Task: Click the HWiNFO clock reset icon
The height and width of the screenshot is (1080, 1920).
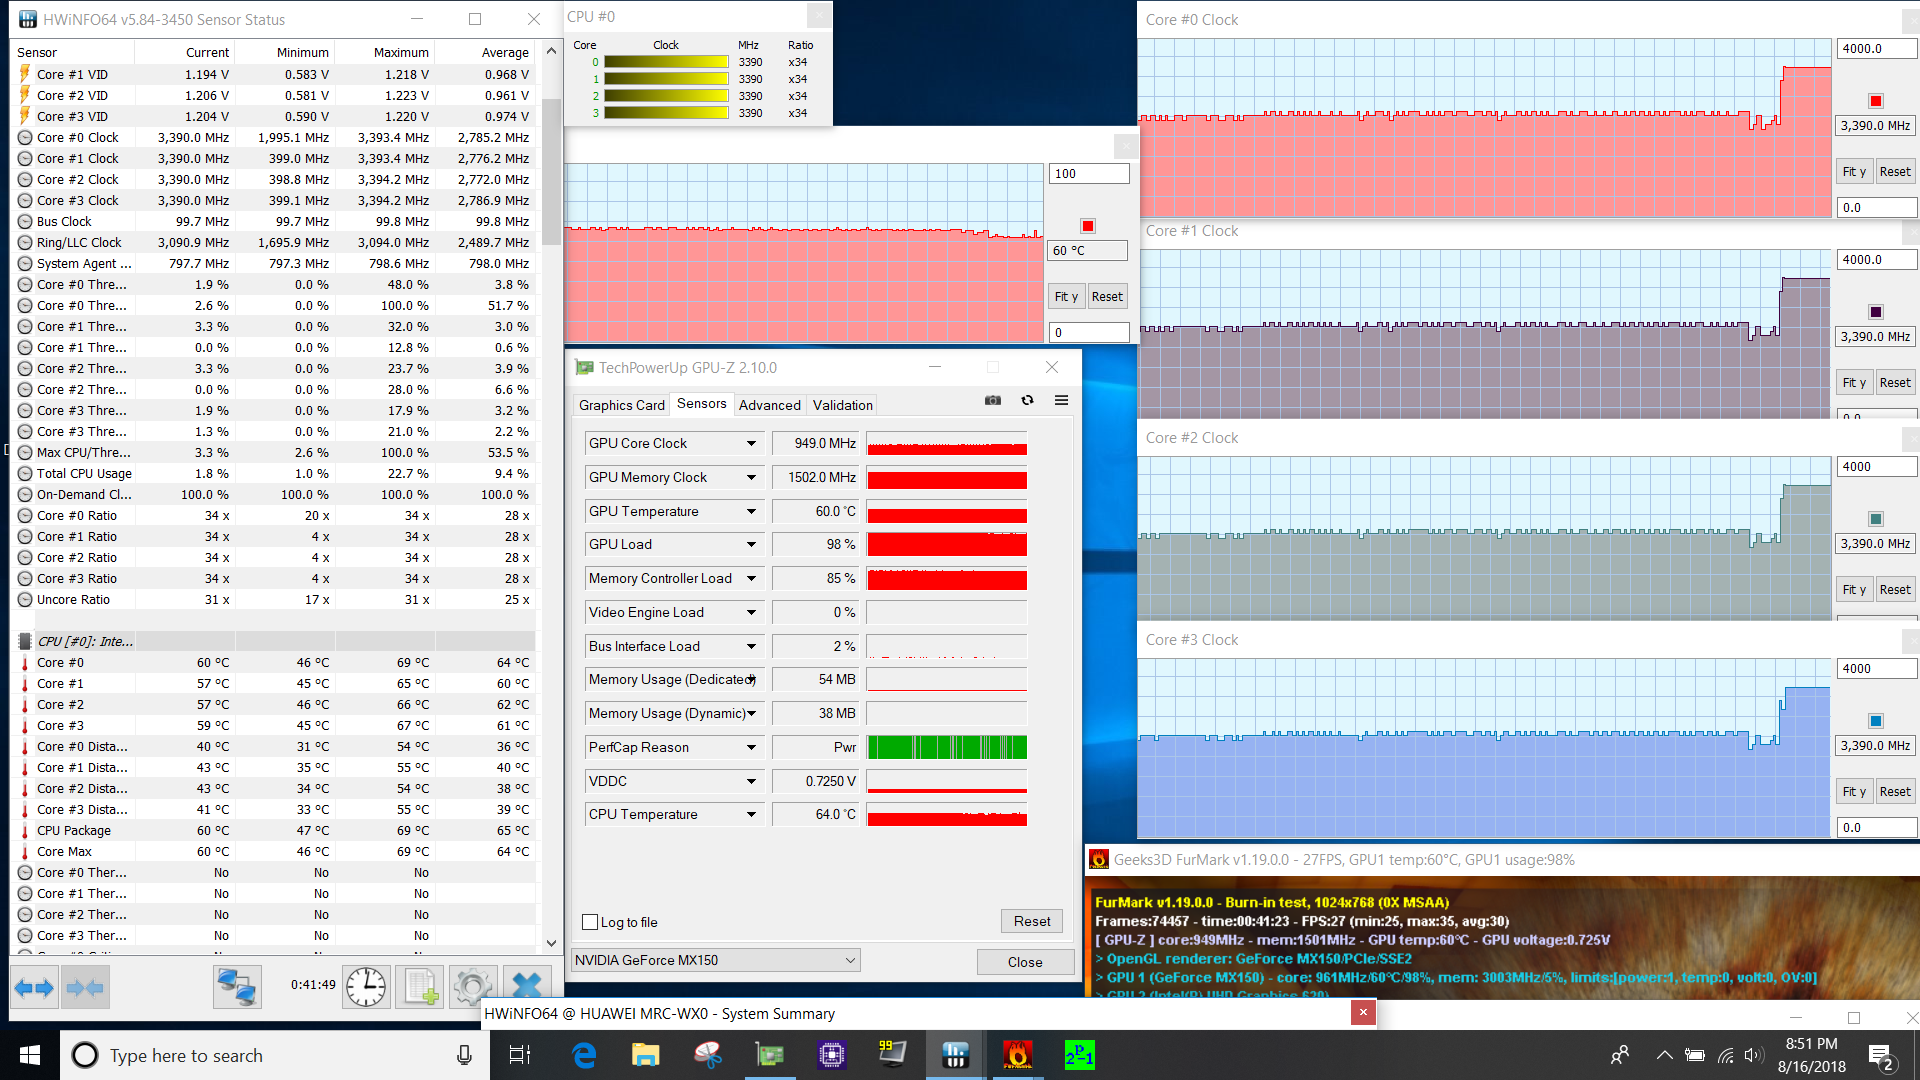Action: (366, 987)
